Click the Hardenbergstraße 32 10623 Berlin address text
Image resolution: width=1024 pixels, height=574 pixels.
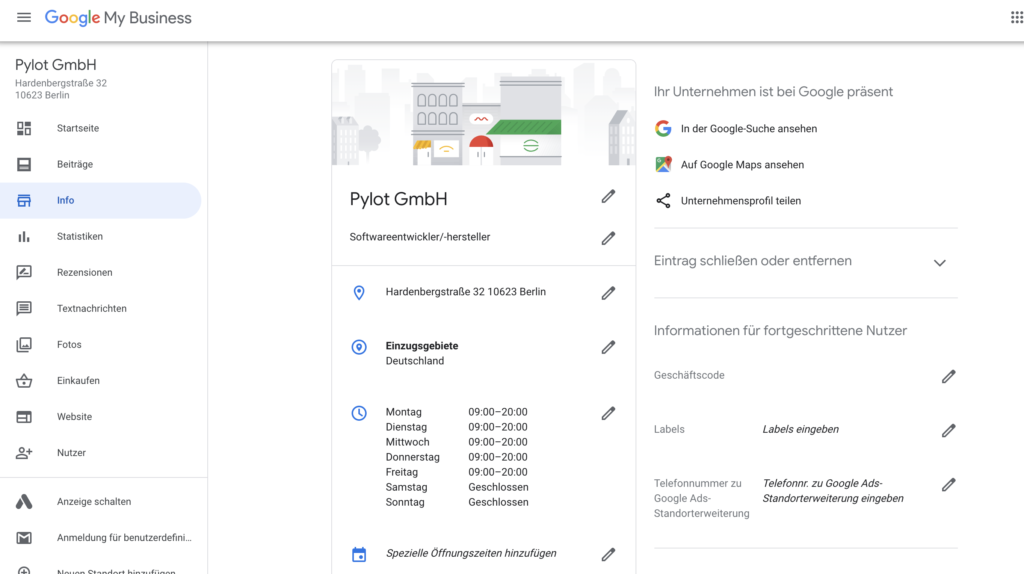466,292
